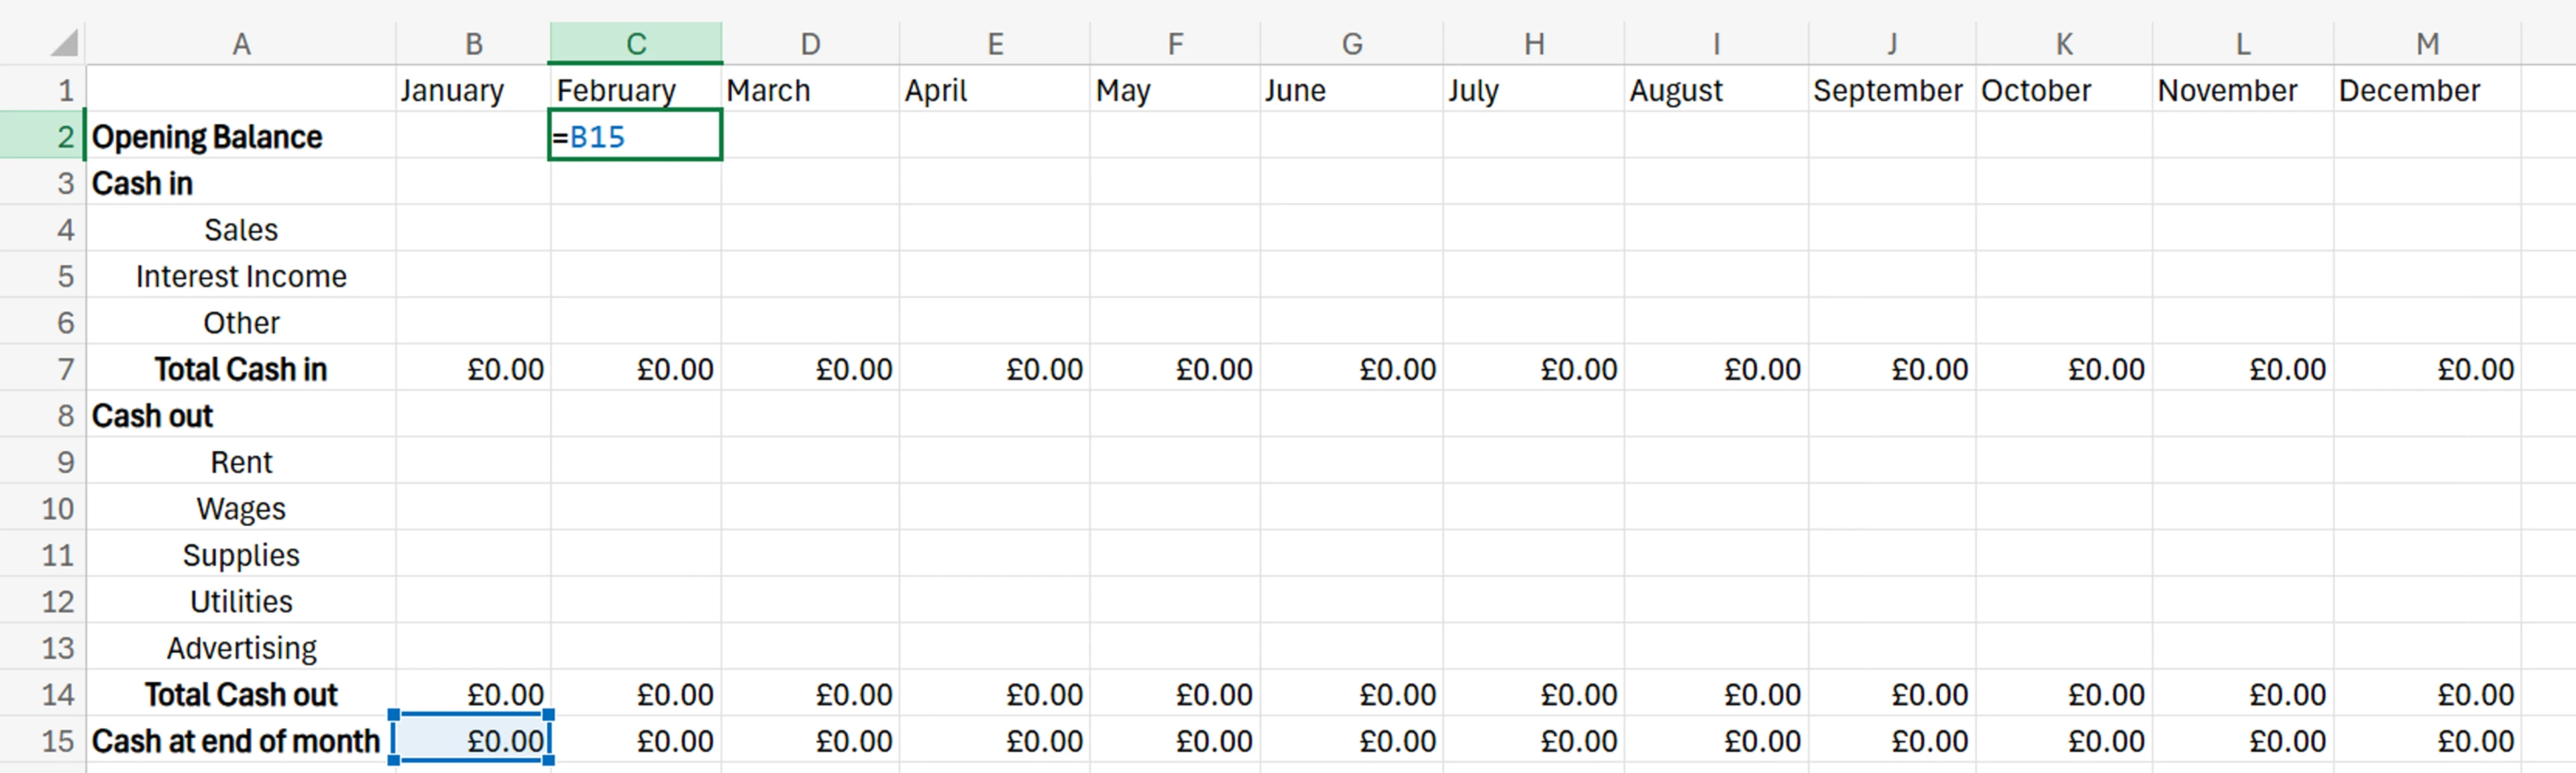This screenshot has height=773, width=2576.
Task: Click the Utilities label cell
Action: pos(241,601)
